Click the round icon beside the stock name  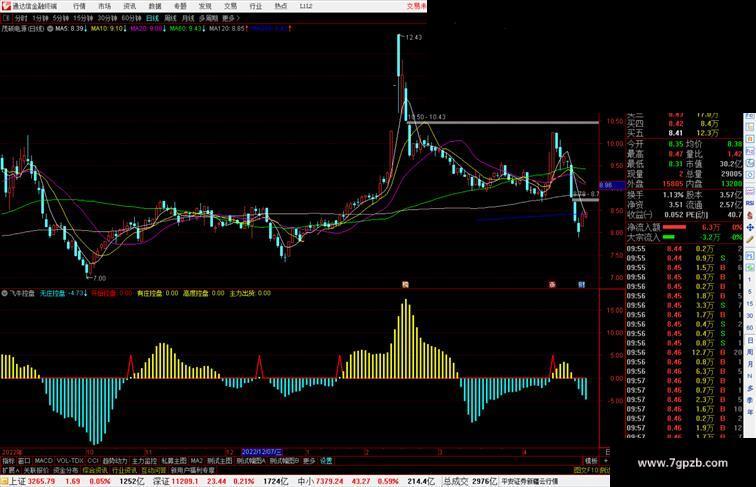click(x=50, y=29)
